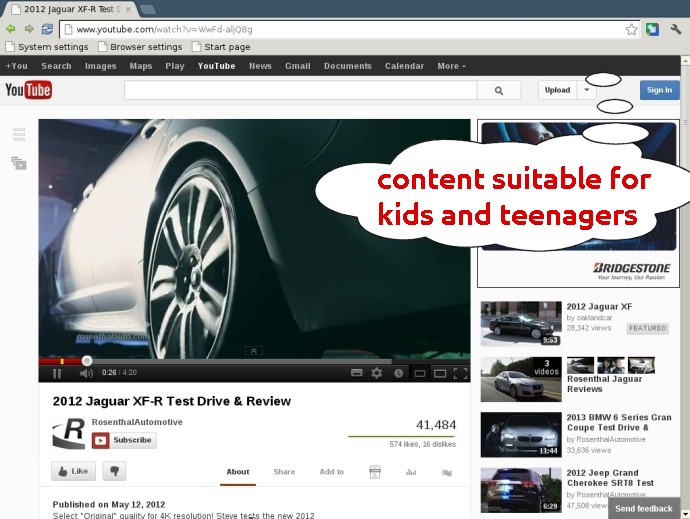
Task: Toggle captions in the video player
Action: (356, 373)
